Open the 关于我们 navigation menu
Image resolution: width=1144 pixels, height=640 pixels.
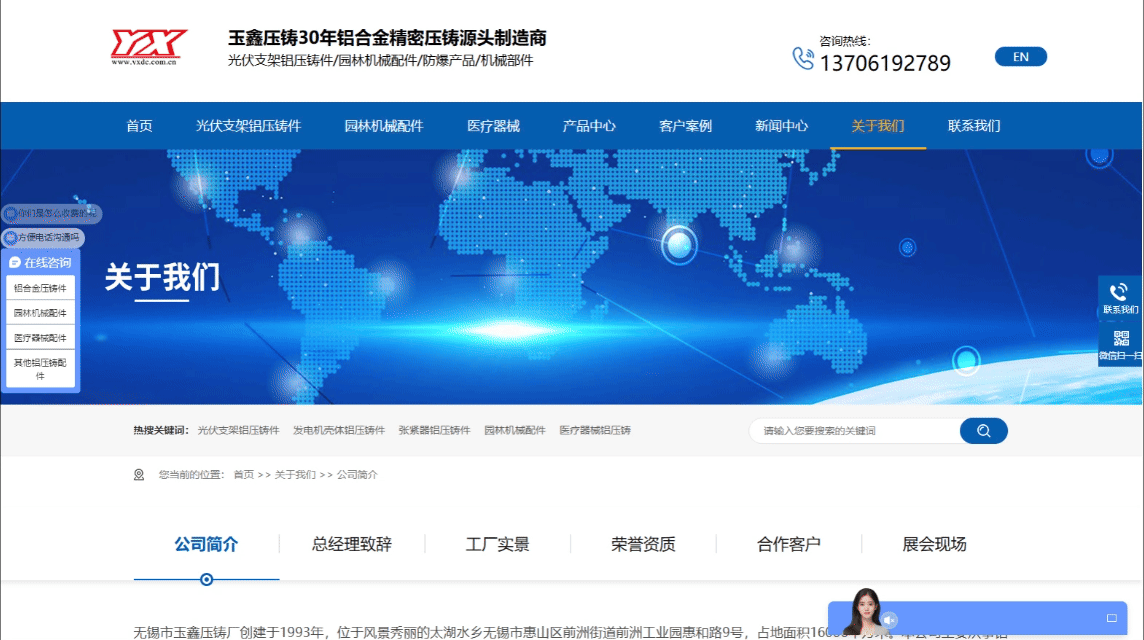tap(877, 125)
